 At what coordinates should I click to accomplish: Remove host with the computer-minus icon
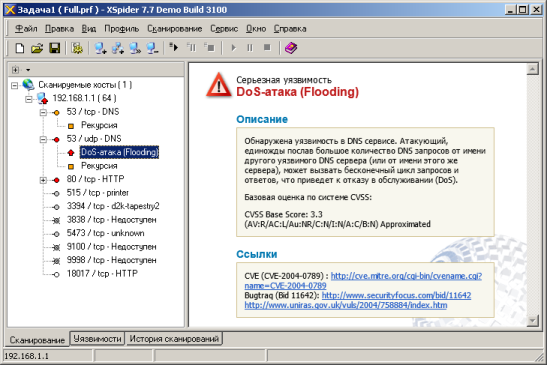152,48
